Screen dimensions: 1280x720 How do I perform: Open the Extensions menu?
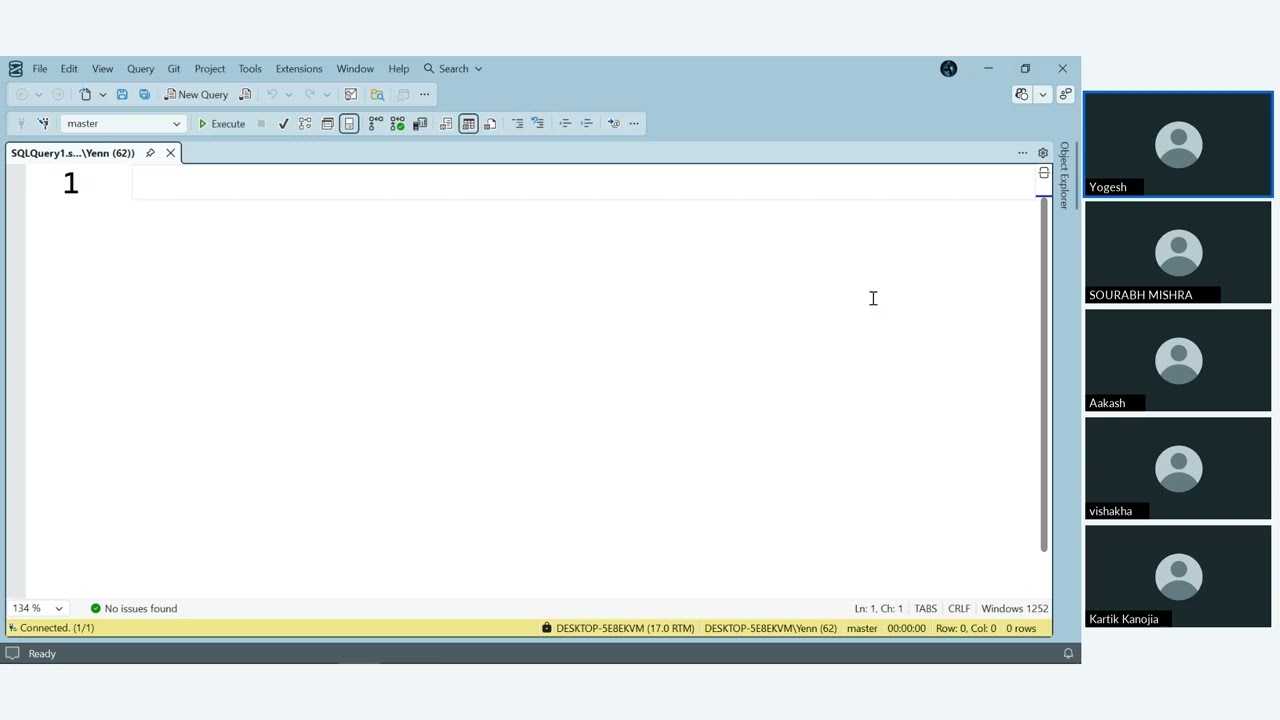tap(299, 69)
